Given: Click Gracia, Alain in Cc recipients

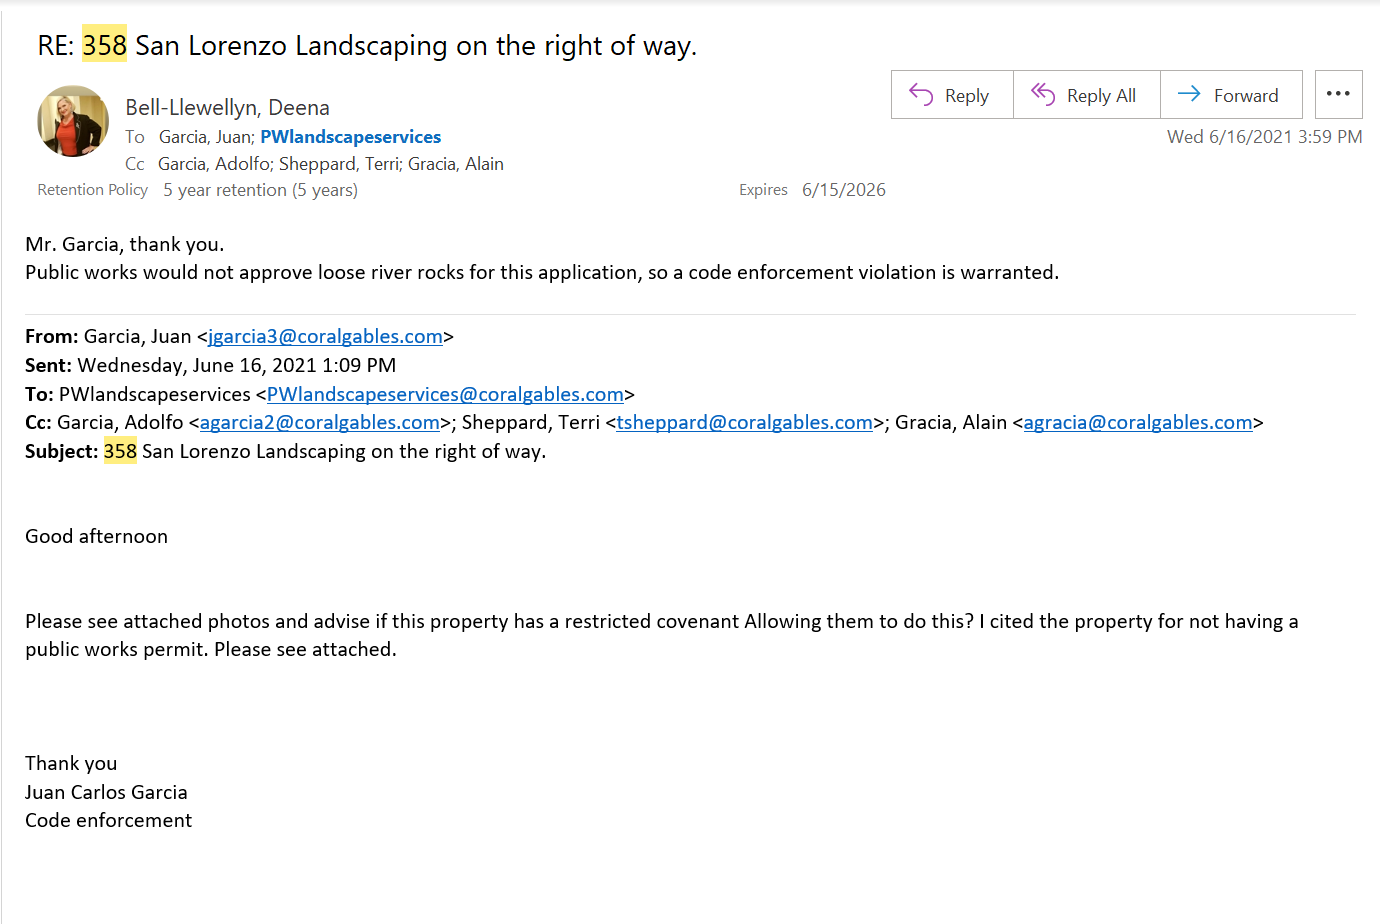Looking at the screenshot, I should pos(456,164).
